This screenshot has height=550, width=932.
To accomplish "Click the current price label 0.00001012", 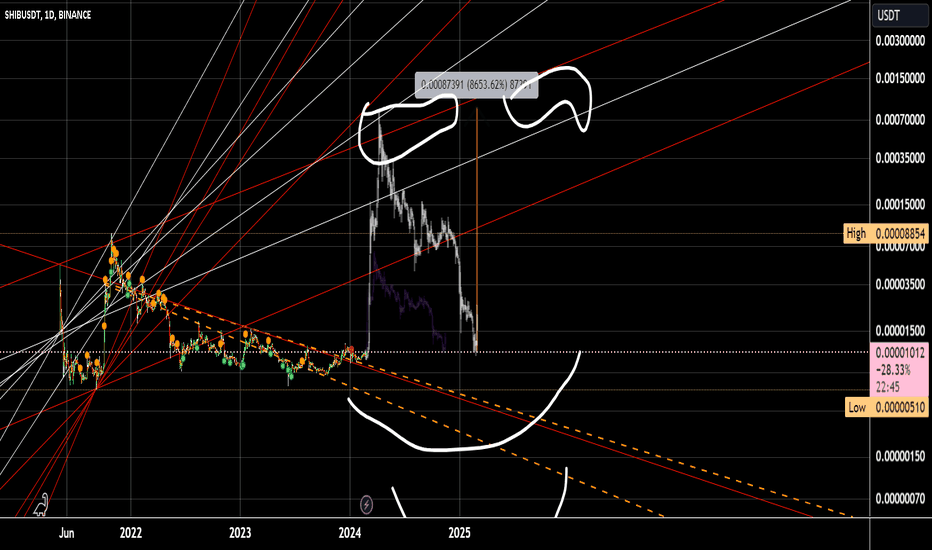I will click(900, 353).
